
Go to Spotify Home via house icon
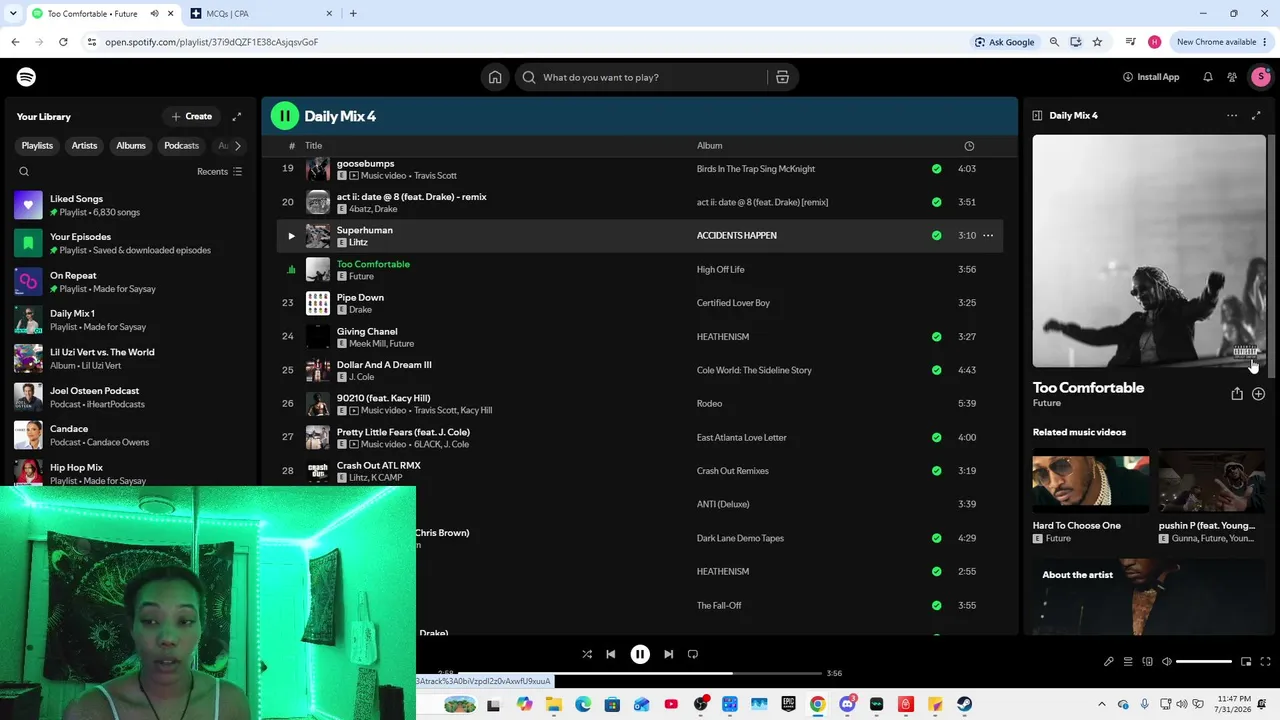[x=495, y=77]
